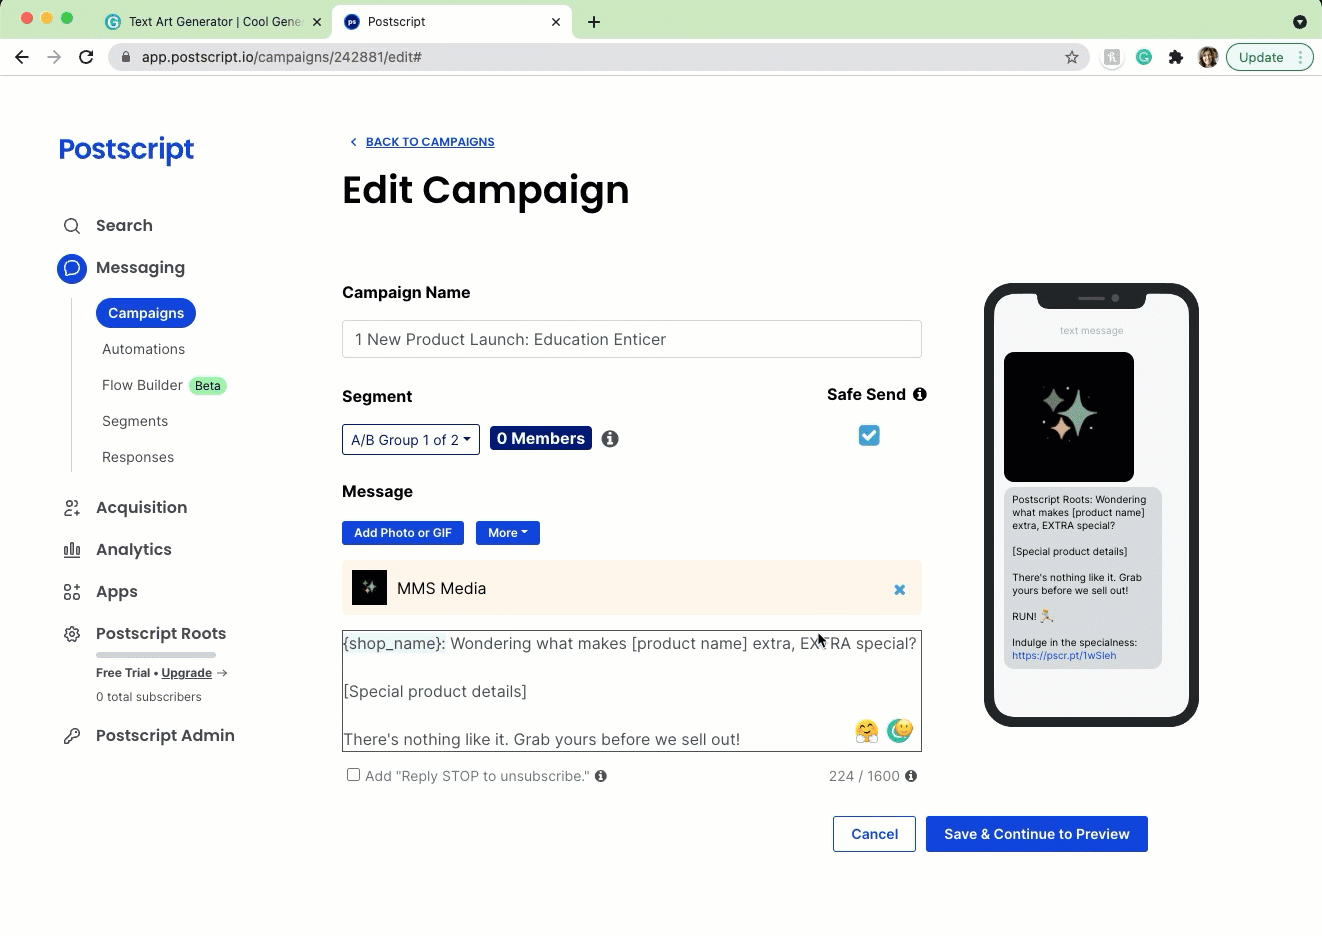Click the hugging face emoji icon

pyautogui.click(x=867, y=731)
